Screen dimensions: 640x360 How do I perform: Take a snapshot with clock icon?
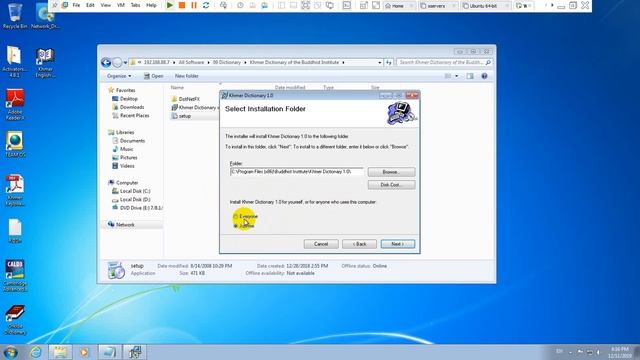240,5
